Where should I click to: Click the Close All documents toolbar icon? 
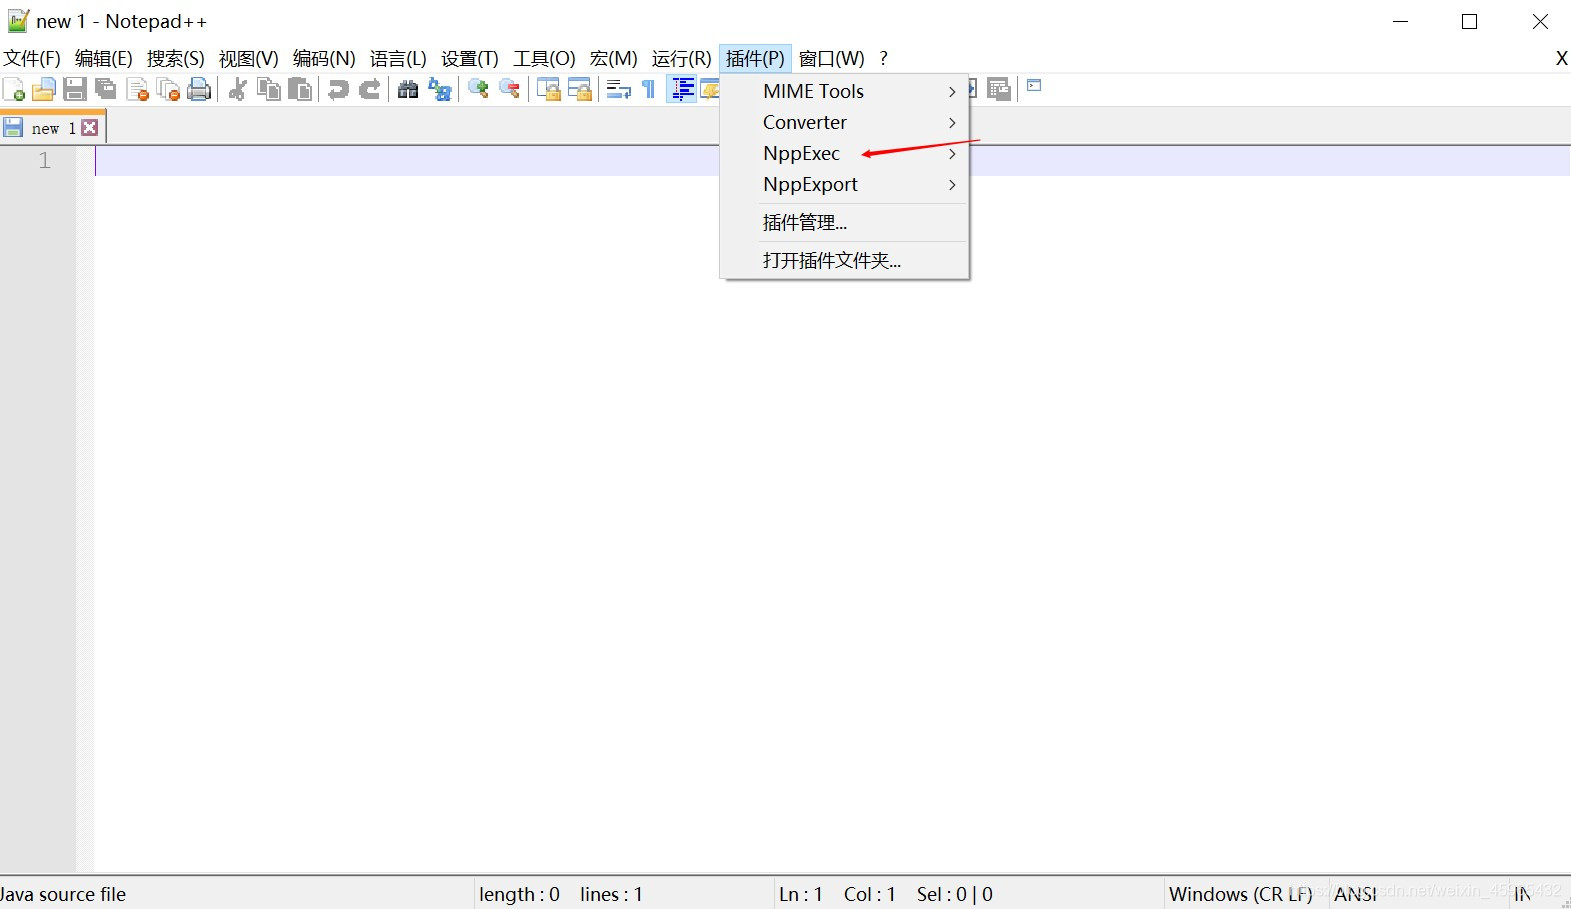[168, 89]
